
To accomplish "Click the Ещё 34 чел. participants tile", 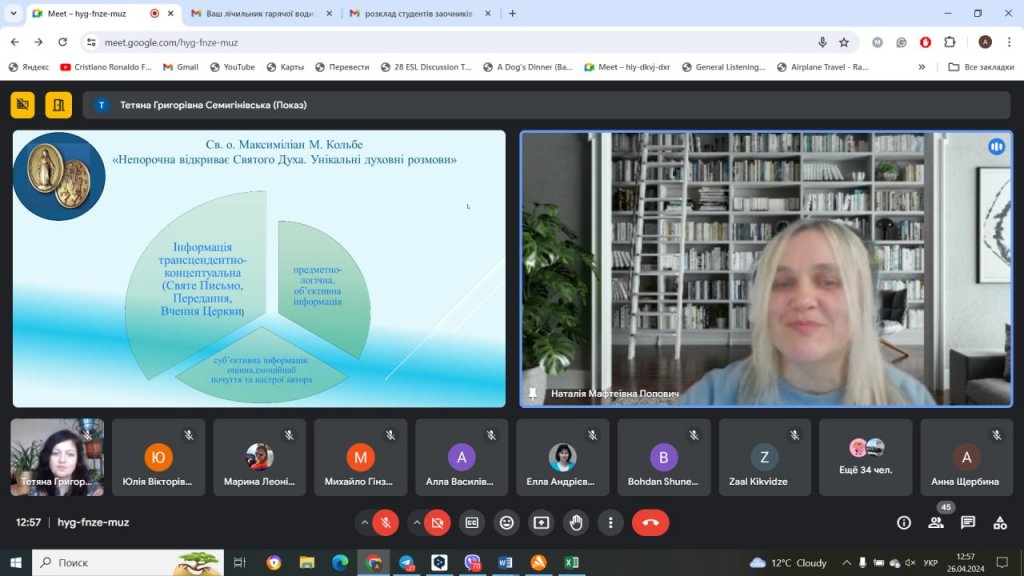I will click(866, 457).
